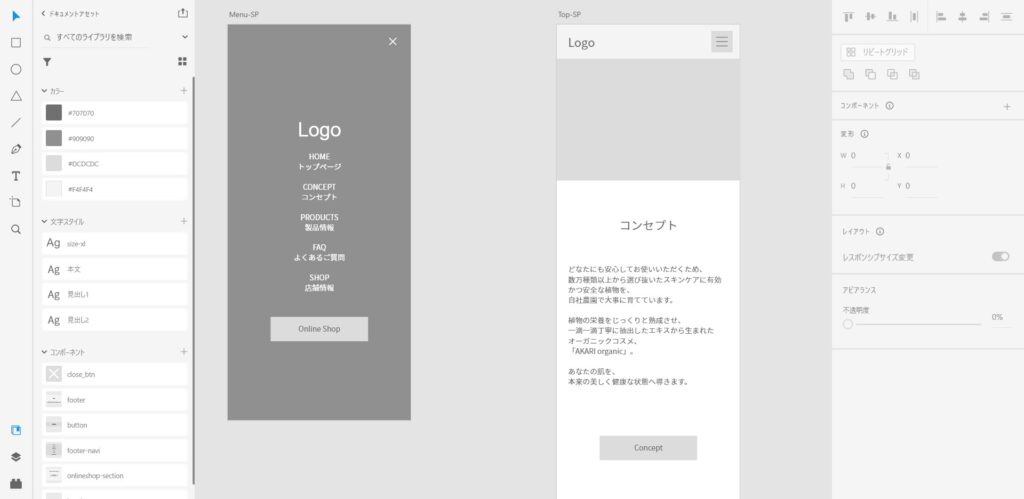Click the hamburger menu on Top-SP
The height and width of the screenshot is (499, 1024).
coord(722,42)
